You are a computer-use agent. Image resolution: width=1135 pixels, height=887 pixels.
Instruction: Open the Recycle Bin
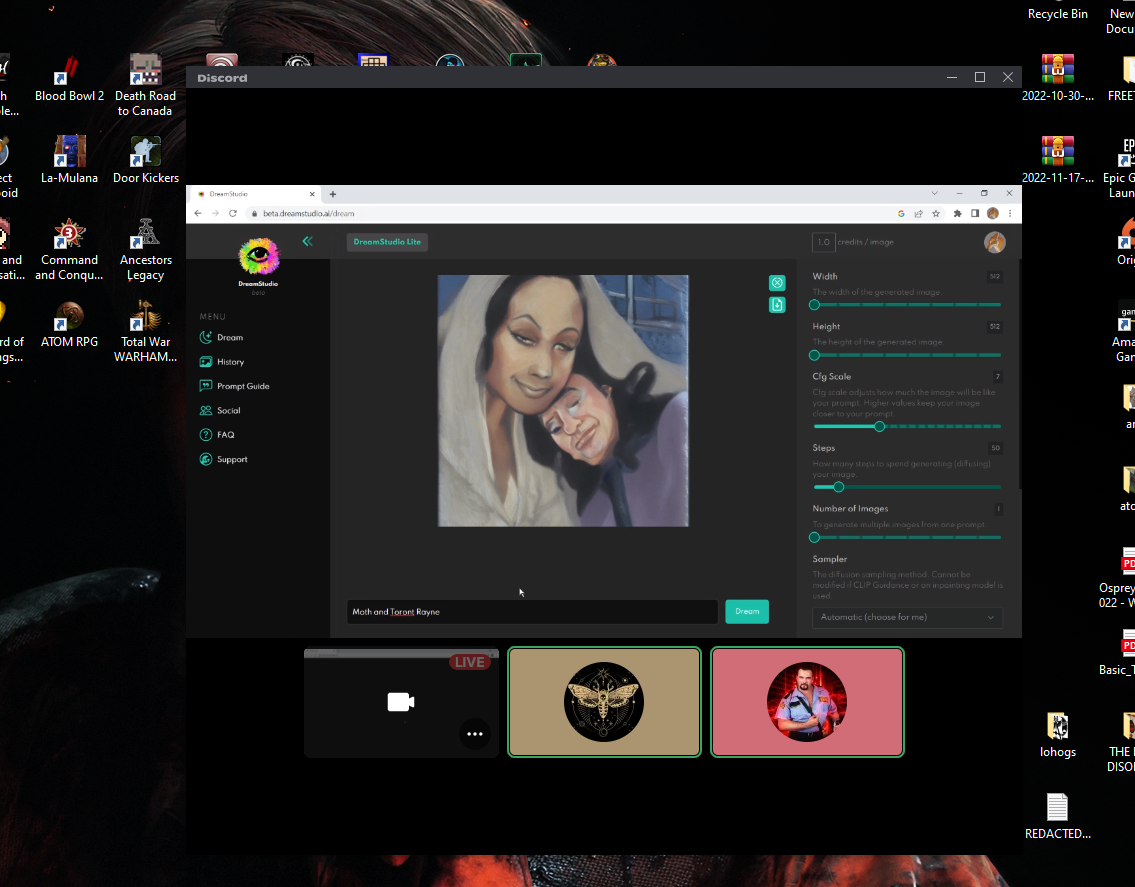coord(1058,13)
